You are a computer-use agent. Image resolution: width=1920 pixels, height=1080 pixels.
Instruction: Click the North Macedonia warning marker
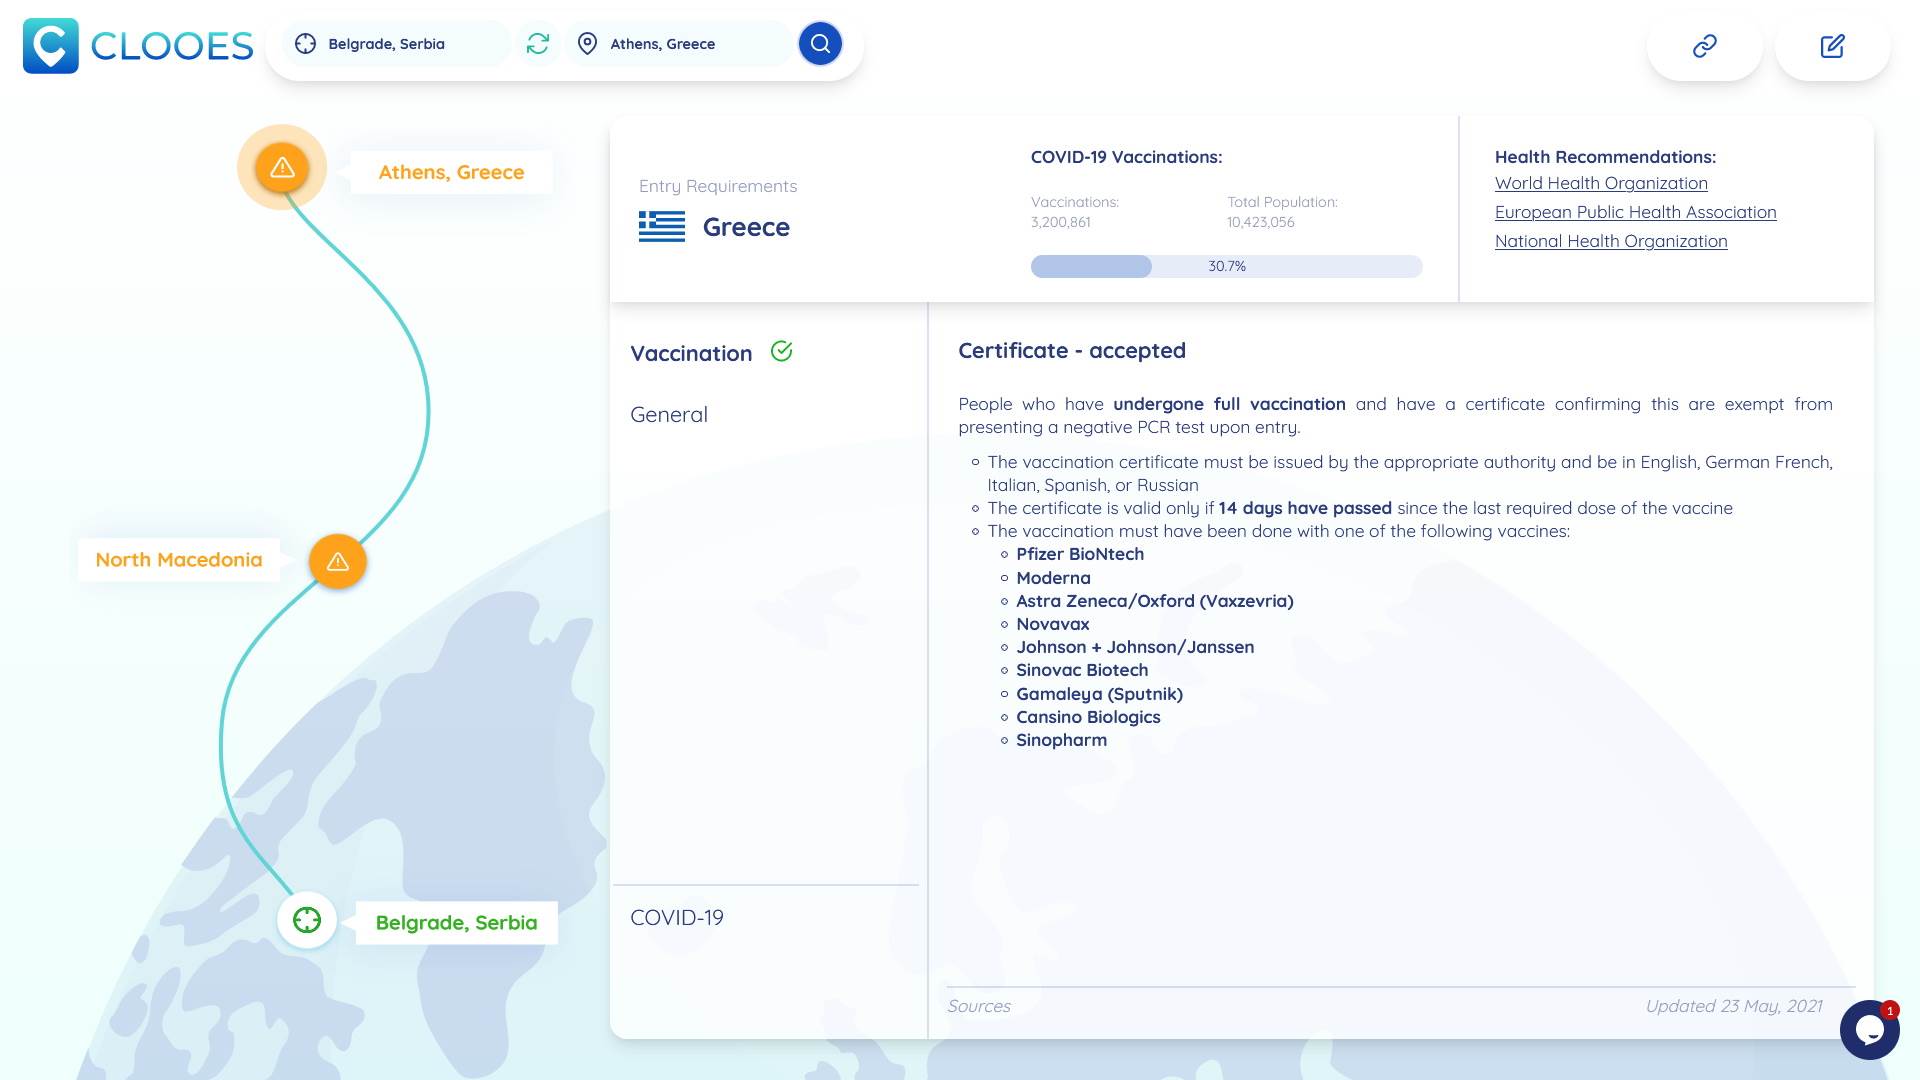[x=338, y=561]
